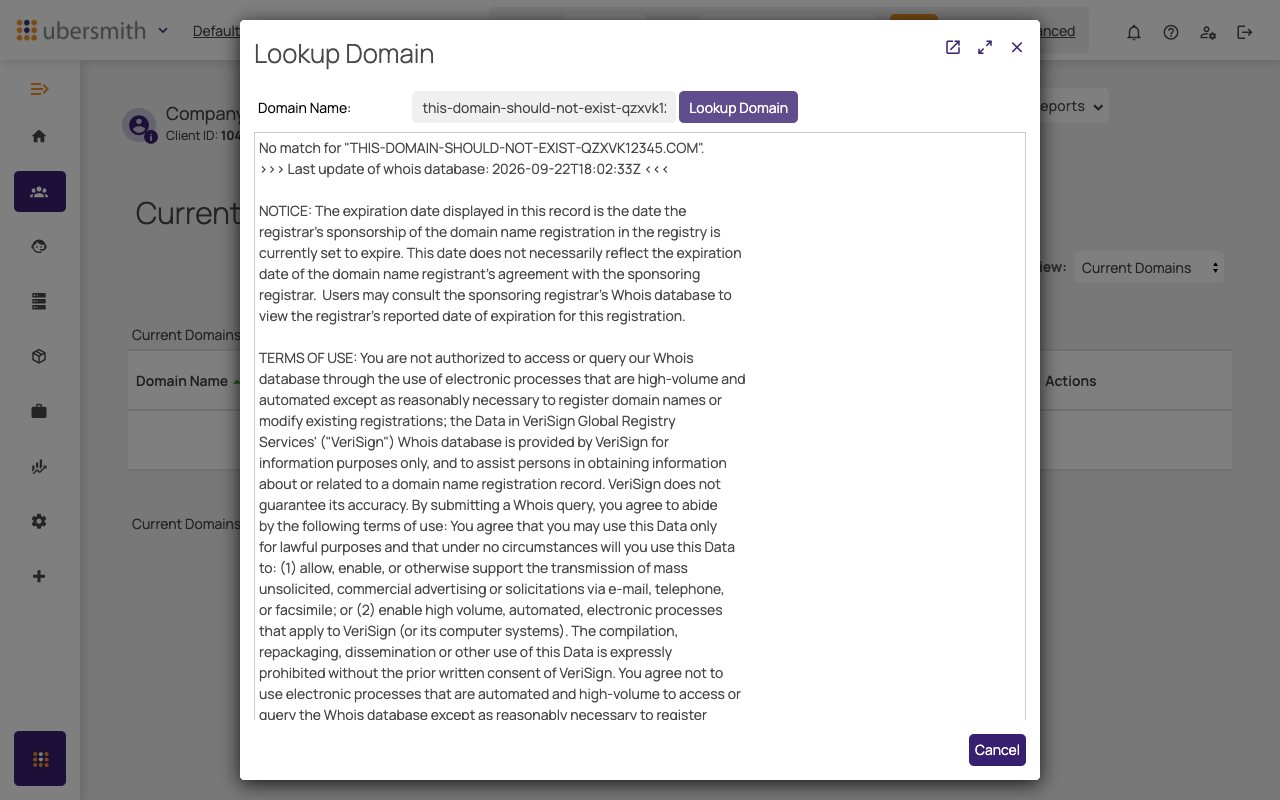Screen dimensions: 1280x800
Task: Click the client avatar icon
Action: click(139, 126)
